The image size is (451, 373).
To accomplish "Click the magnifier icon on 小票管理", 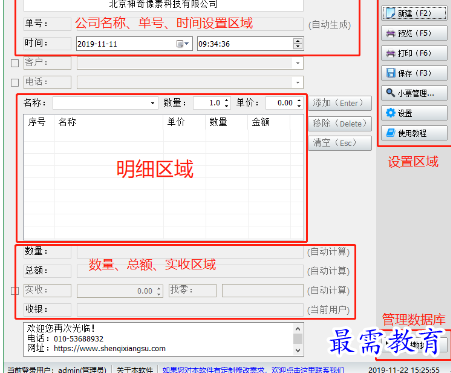I will pyautogui.click(x=390, y=93).
